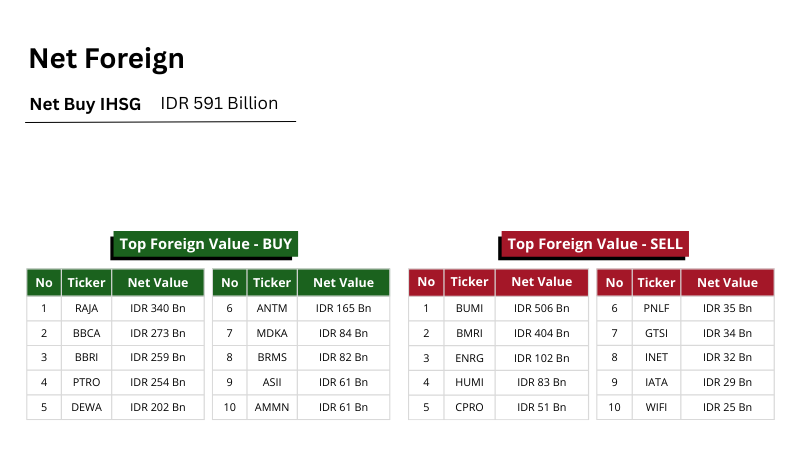
Task: Click the BBRI ticker in buy table
Action: pos(86,357)
